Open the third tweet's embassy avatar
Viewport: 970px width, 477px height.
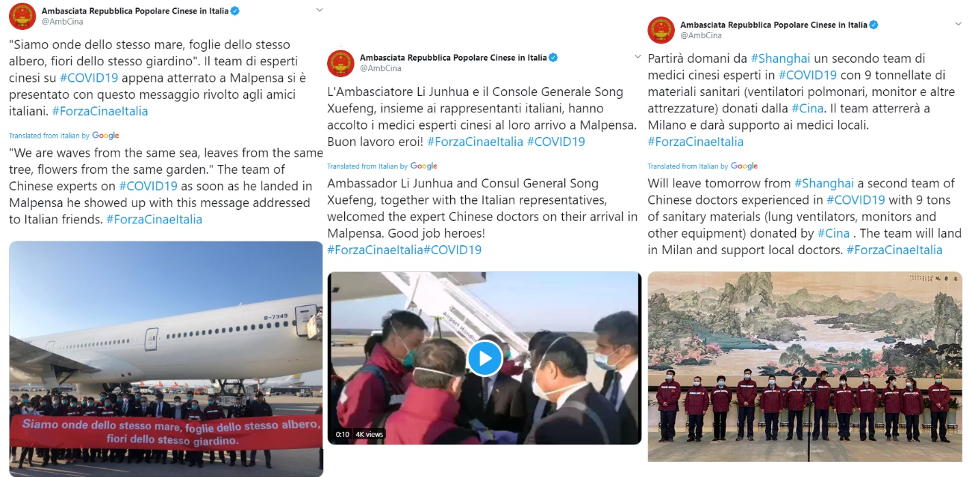click(661, 30)
